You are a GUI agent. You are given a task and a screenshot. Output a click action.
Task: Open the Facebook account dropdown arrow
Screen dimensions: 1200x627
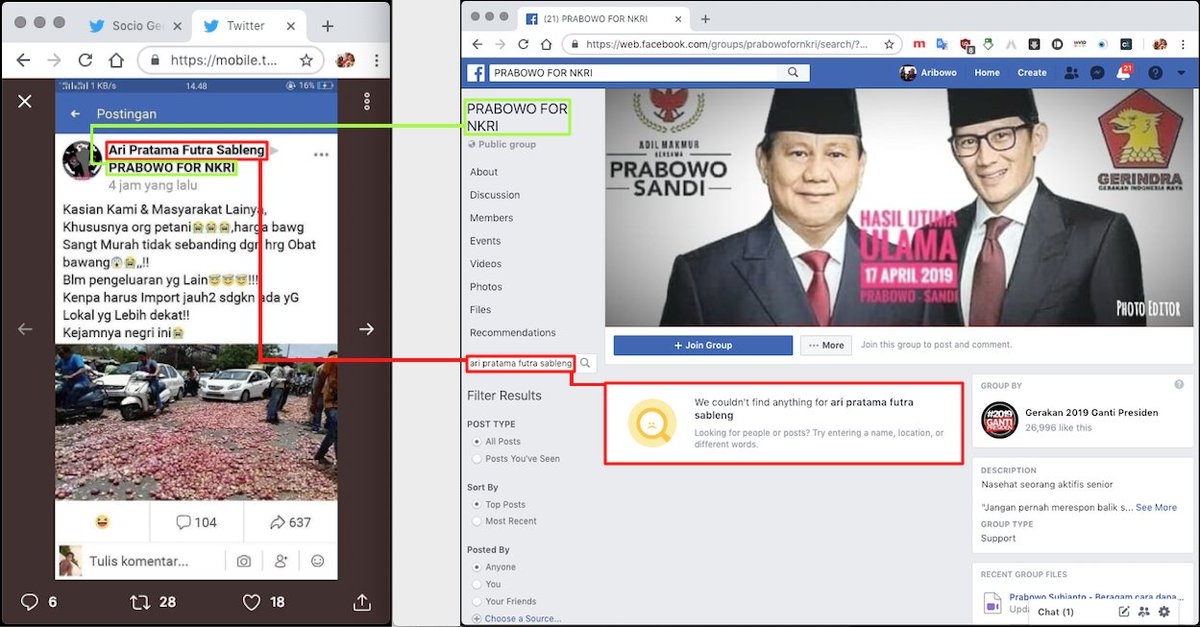tap(1181, 73)
